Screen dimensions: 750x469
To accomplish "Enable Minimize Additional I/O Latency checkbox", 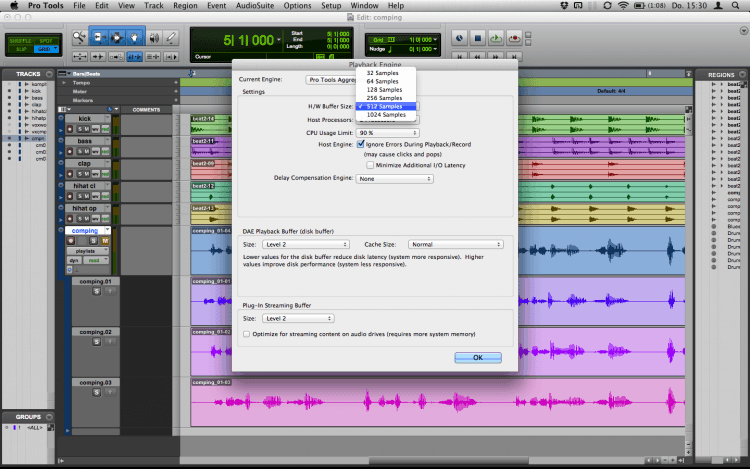I will [371, 165].
